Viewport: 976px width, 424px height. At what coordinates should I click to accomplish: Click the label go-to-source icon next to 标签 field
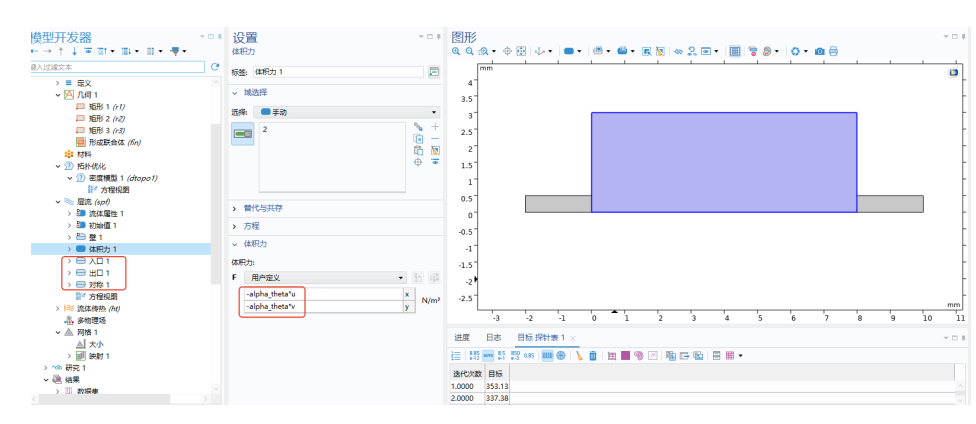click(434, 72)
